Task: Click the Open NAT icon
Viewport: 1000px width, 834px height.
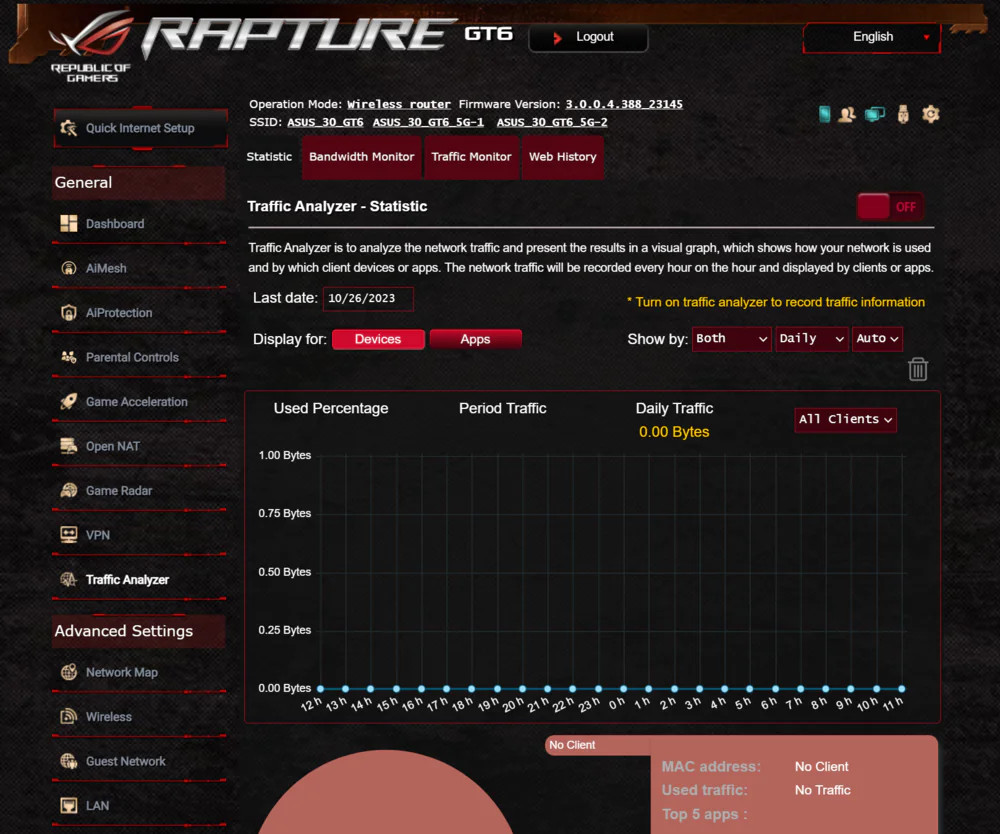Action: [x=69, y=446]
